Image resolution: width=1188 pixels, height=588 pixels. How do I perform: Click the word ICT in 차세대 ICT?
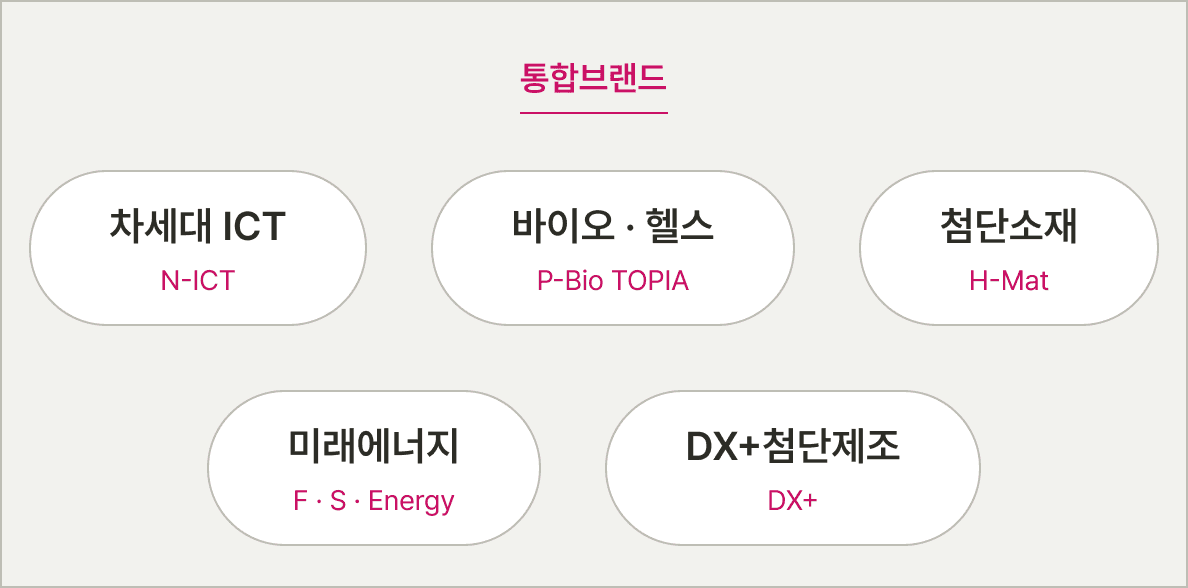[255, 227]
